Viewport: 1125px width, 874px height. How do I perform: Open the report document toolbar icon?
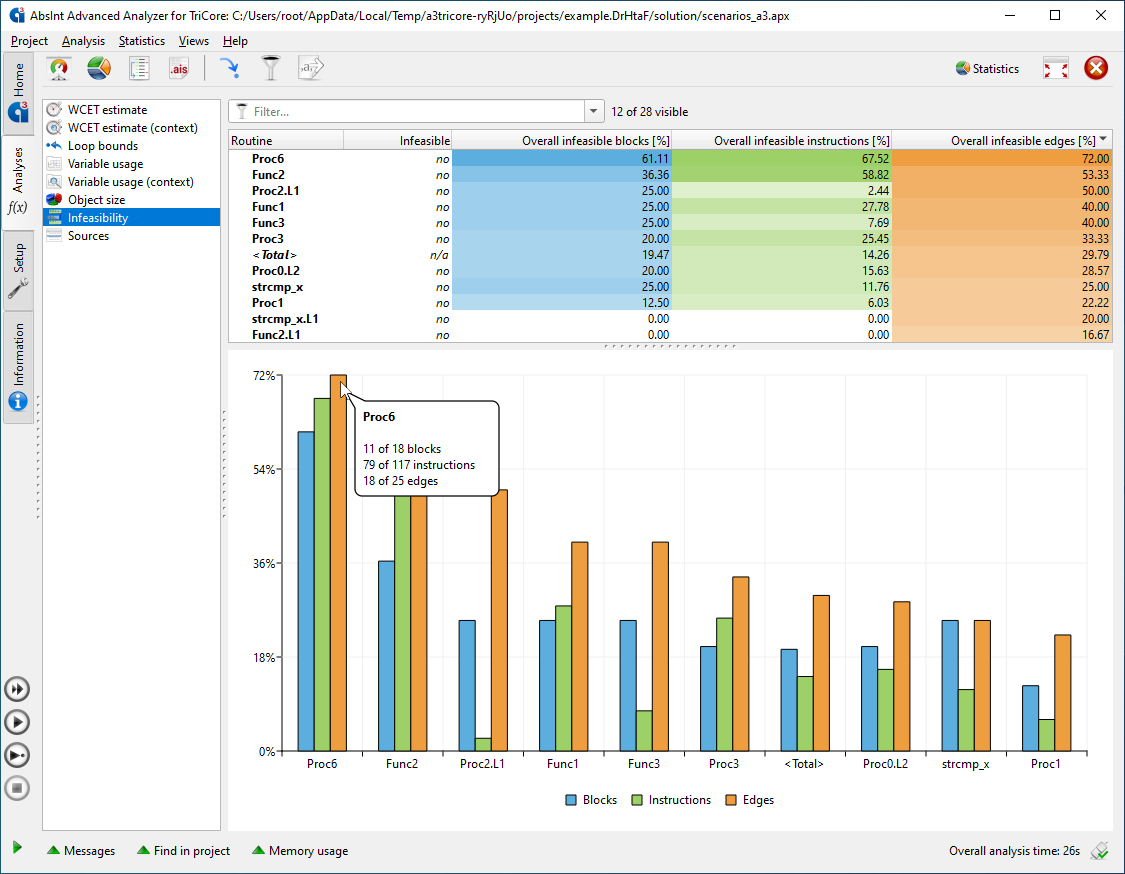pyautogui.click(x=139, y=68)
